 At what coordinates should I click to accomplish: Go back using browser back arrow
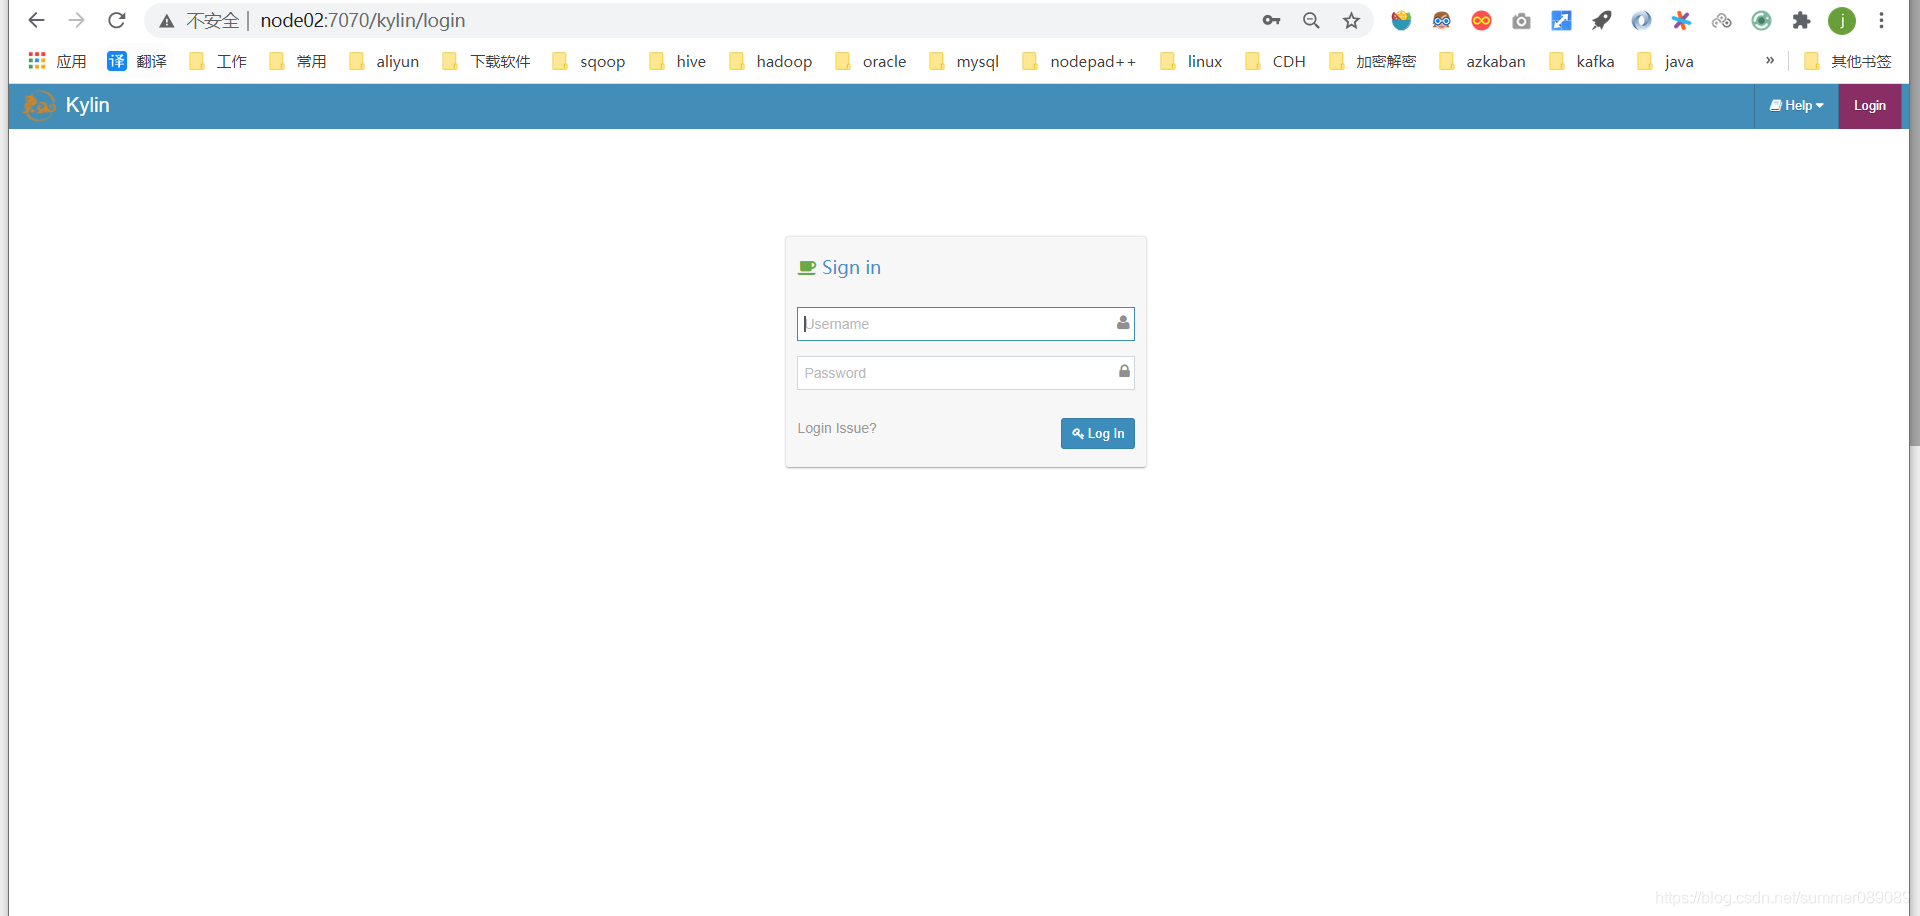coord(37,20)
